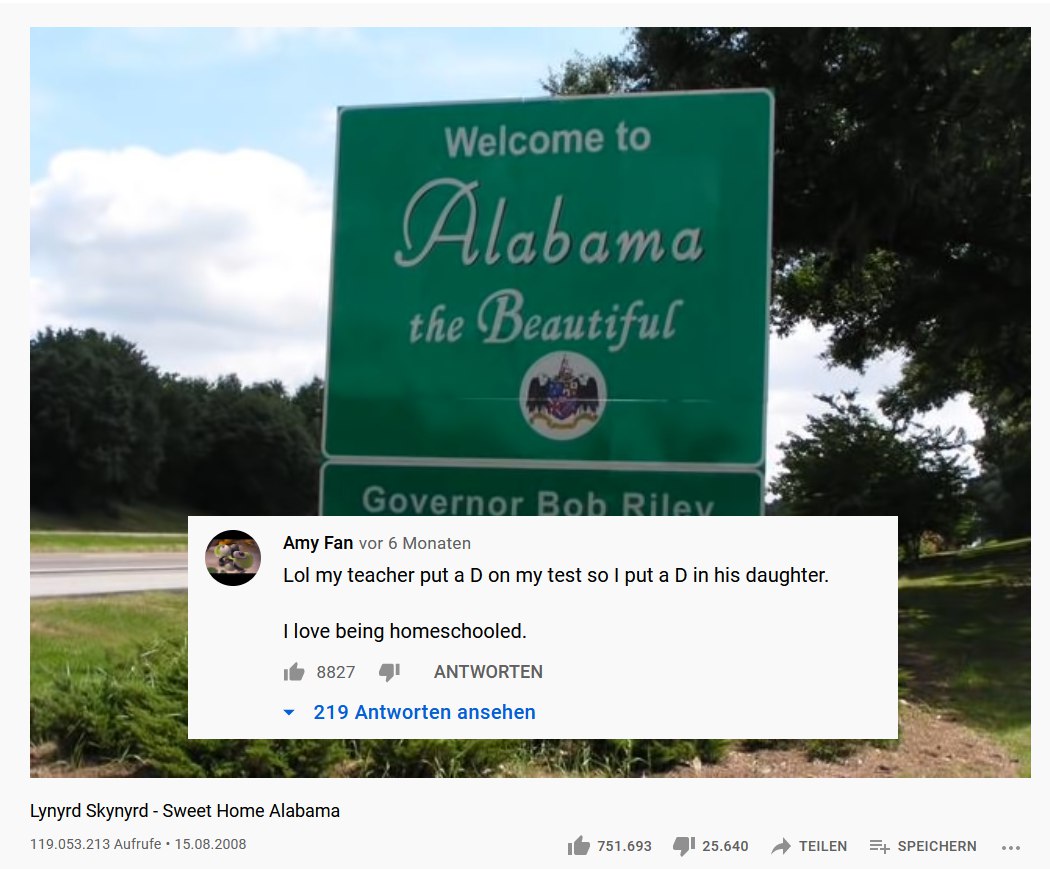The image size is (1050, 869).
Task: Click the Sweet Home Alabama video title
Action: [x=185, y=811]
